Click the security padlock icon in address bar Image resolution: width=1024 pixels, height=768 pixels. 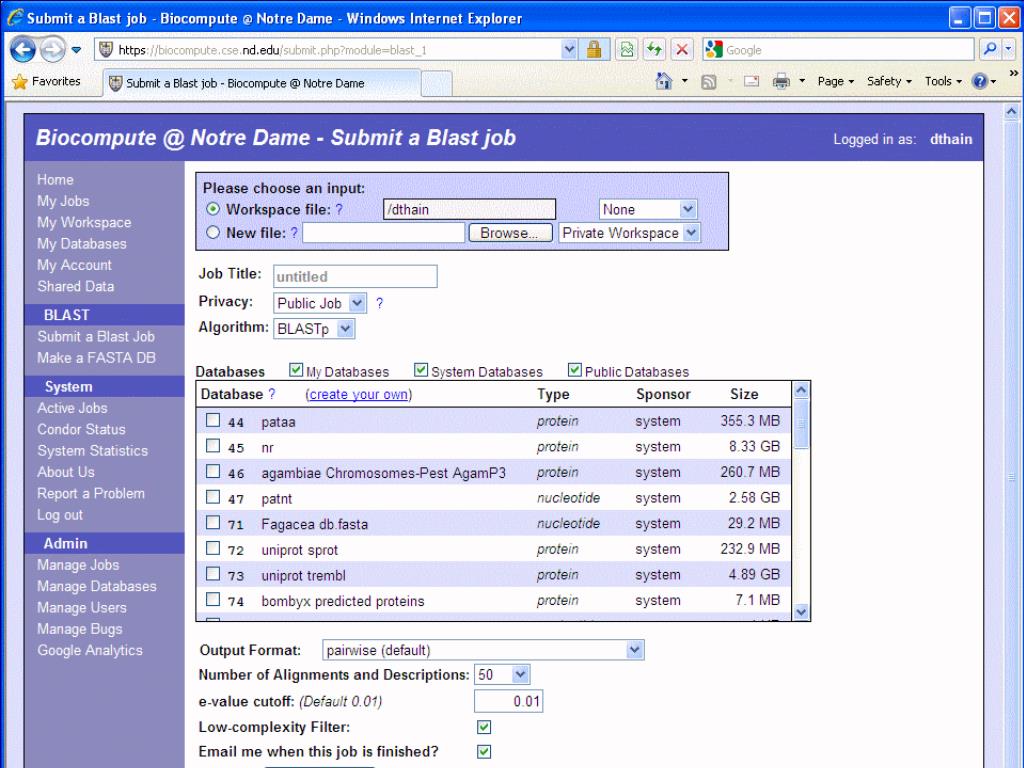point(594,50)
